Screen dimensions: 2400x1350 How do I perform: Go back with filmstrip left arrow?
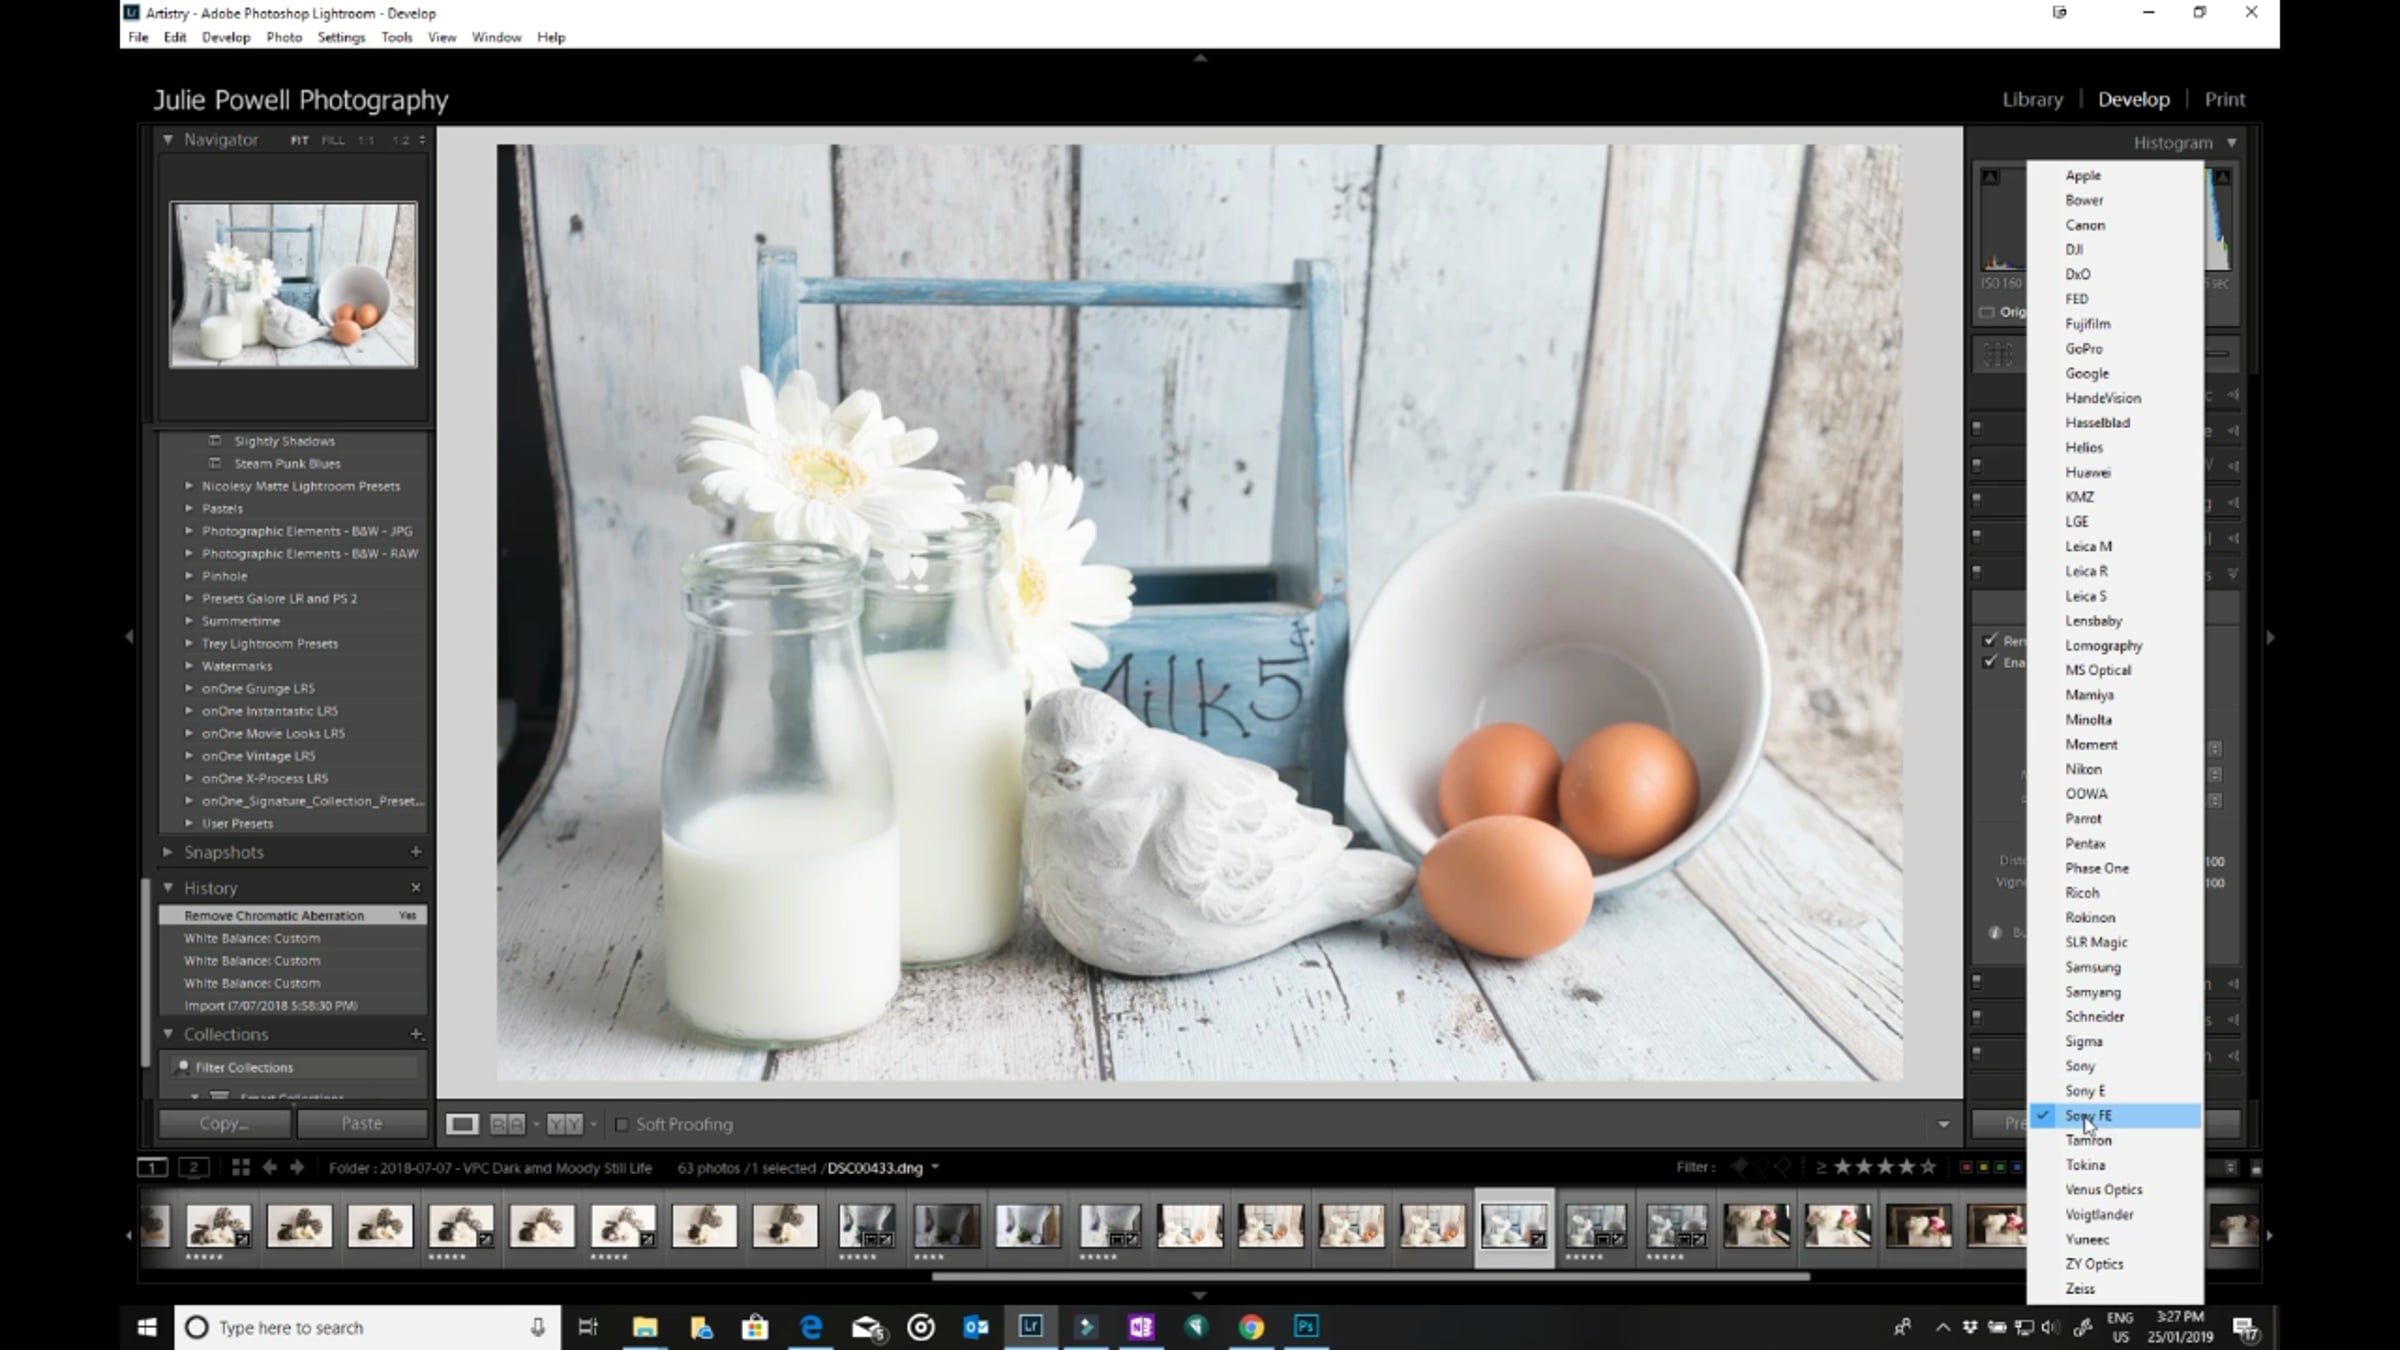(269, 1167)
